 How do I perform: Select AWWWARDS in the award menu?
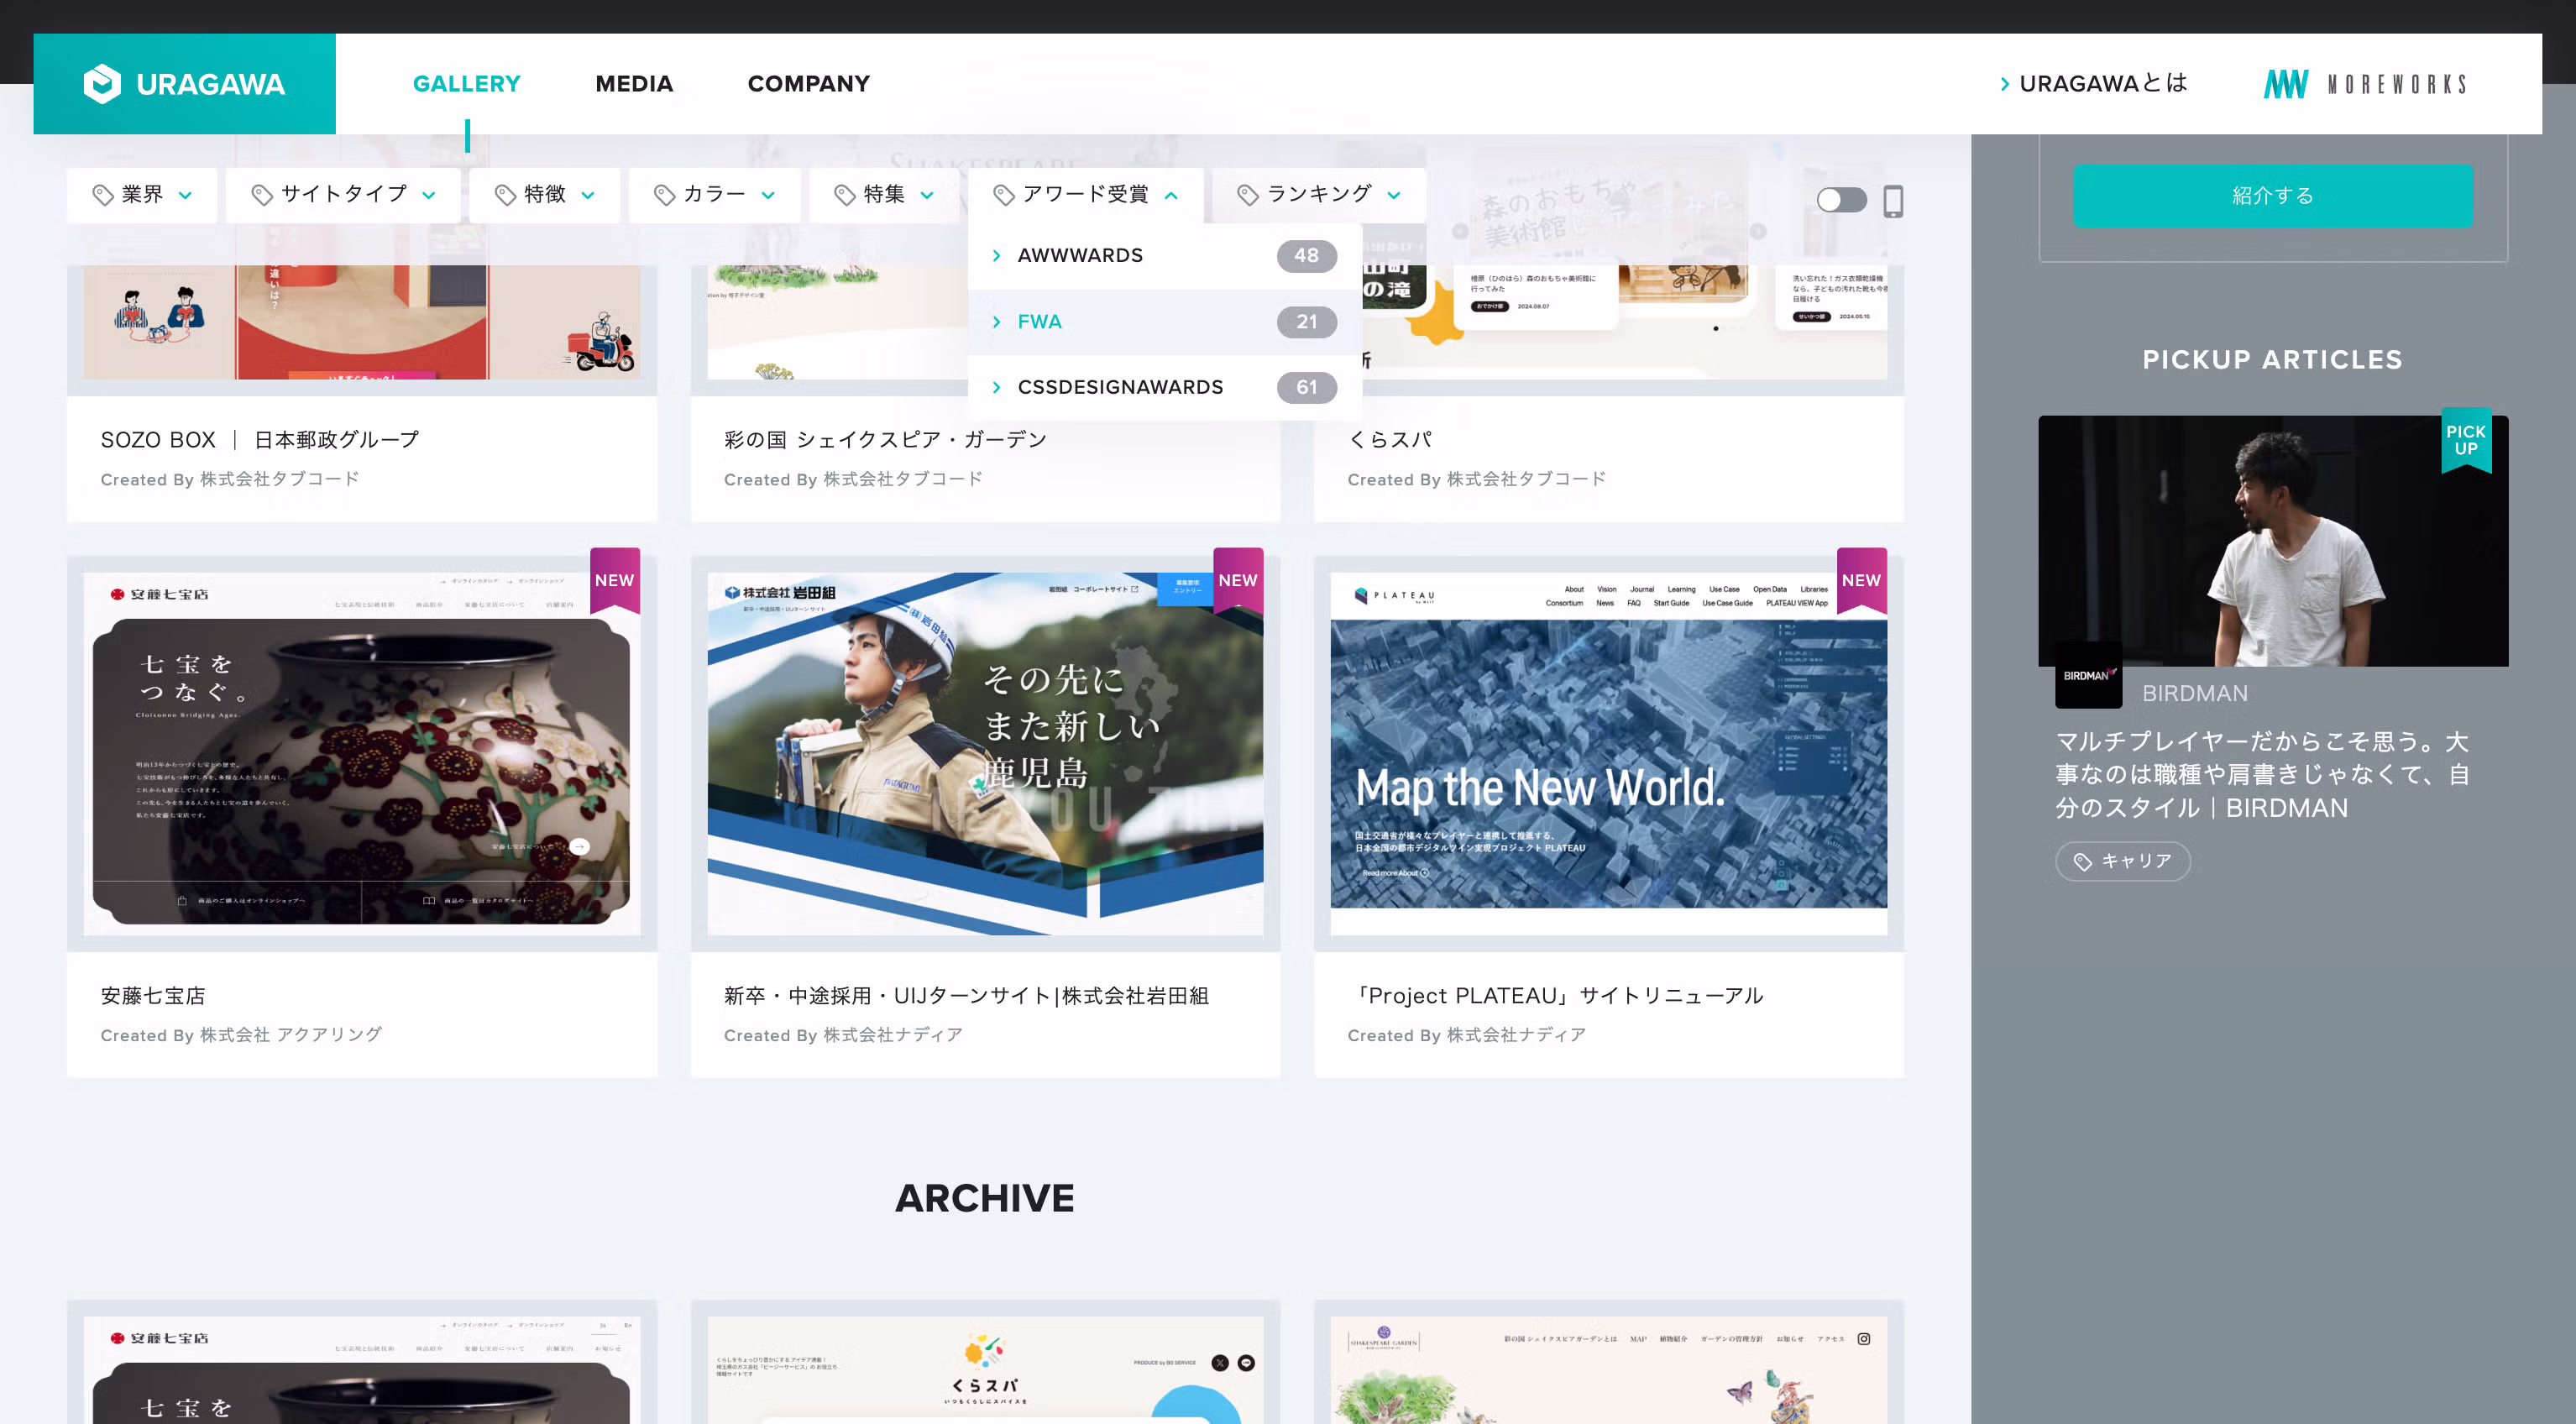click(x=1165, y=256)
